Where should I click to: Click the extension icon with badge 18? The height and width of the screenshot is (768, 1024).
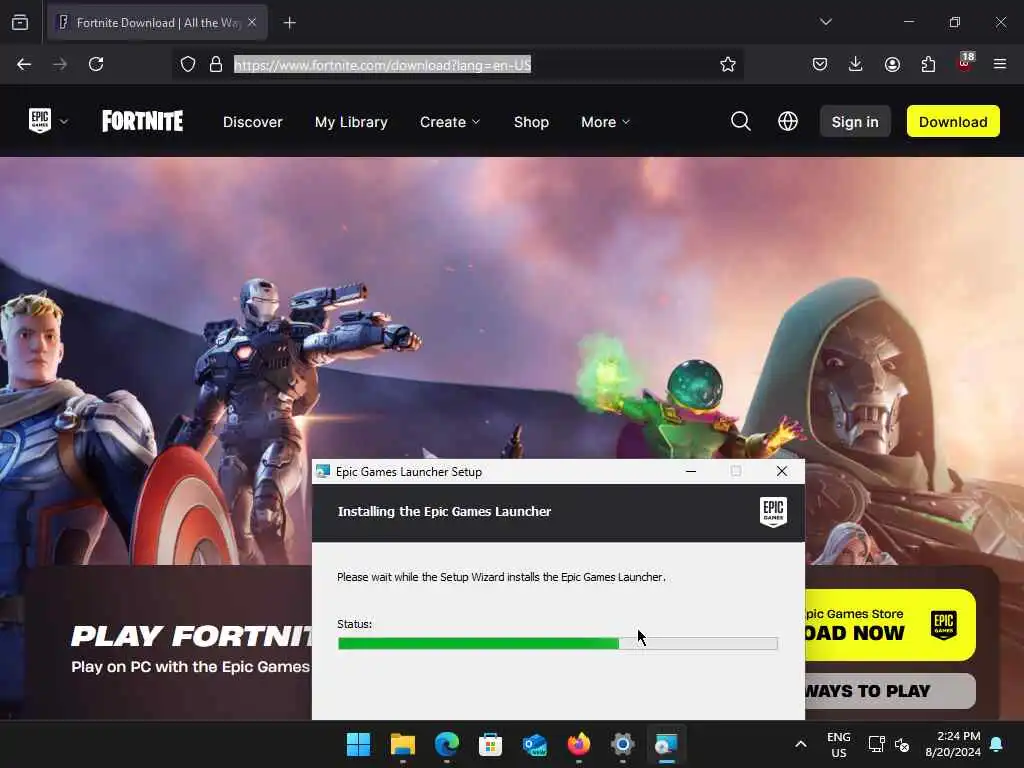pyautogui.click(x=965, y=63)
